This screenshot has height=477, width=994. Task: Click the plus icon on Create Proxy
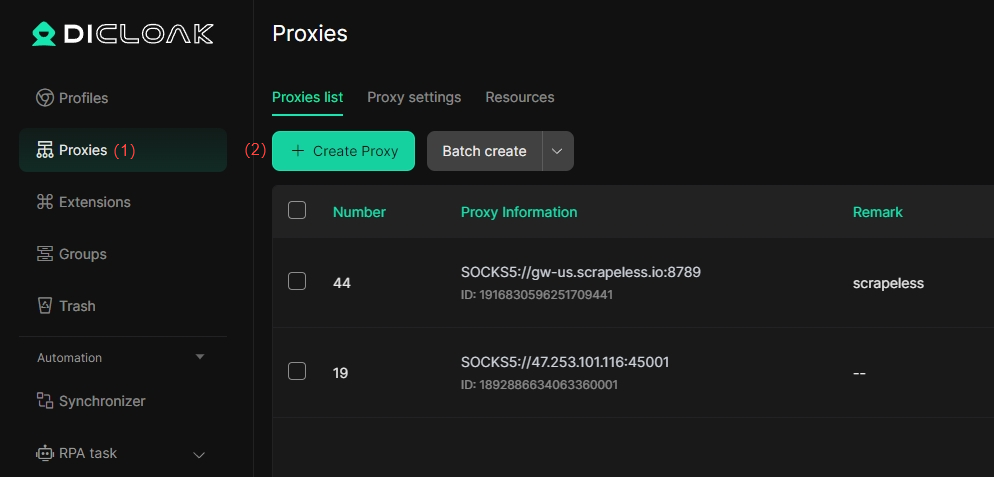[297, 151]
